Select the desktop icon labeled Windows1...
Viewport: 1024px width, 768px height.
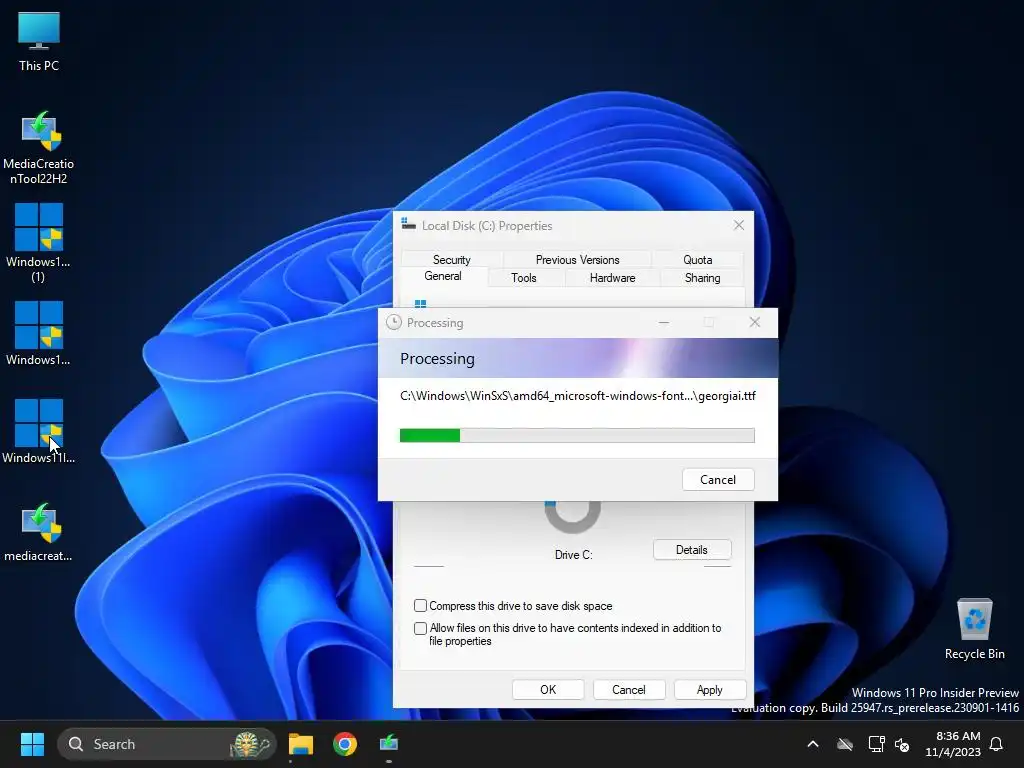(x=39, y=333)
